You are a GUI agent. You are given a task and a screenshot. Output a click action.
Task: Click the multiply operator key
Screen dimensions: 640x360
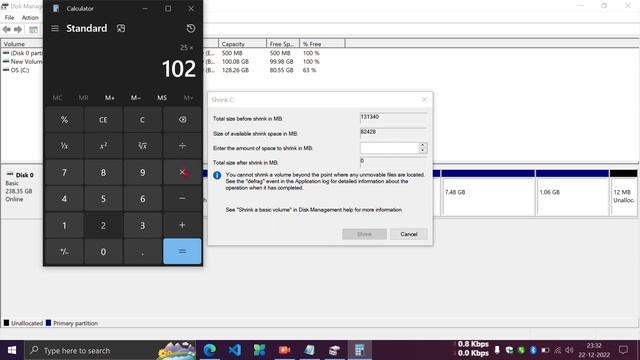[182, 172]
